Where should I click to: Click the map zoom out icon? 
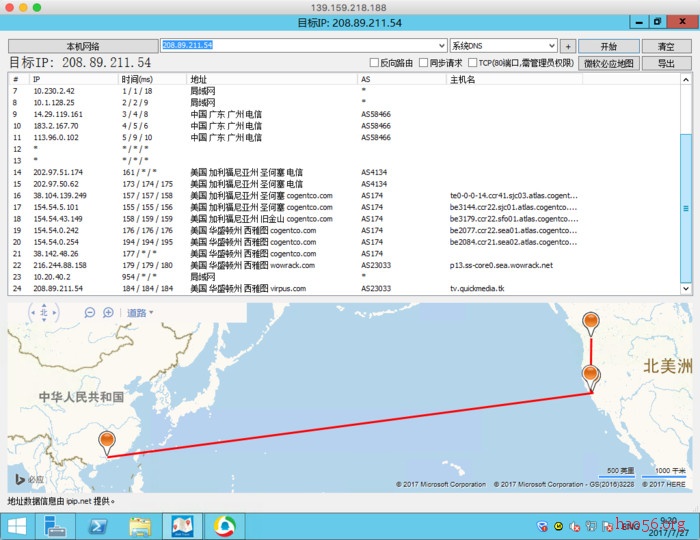point(91,313)
